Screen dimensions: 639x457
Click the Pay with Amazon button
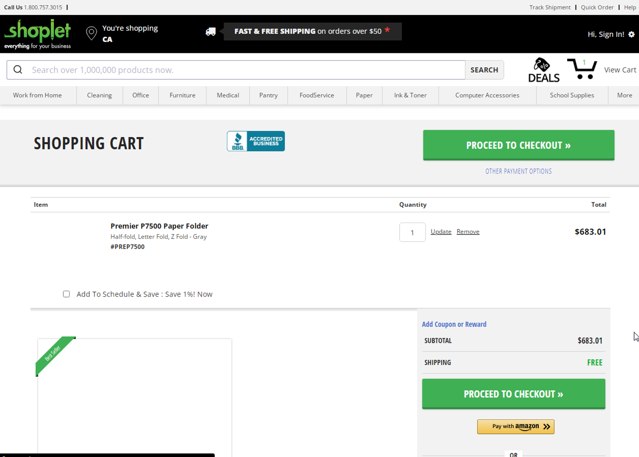point(516,426)
